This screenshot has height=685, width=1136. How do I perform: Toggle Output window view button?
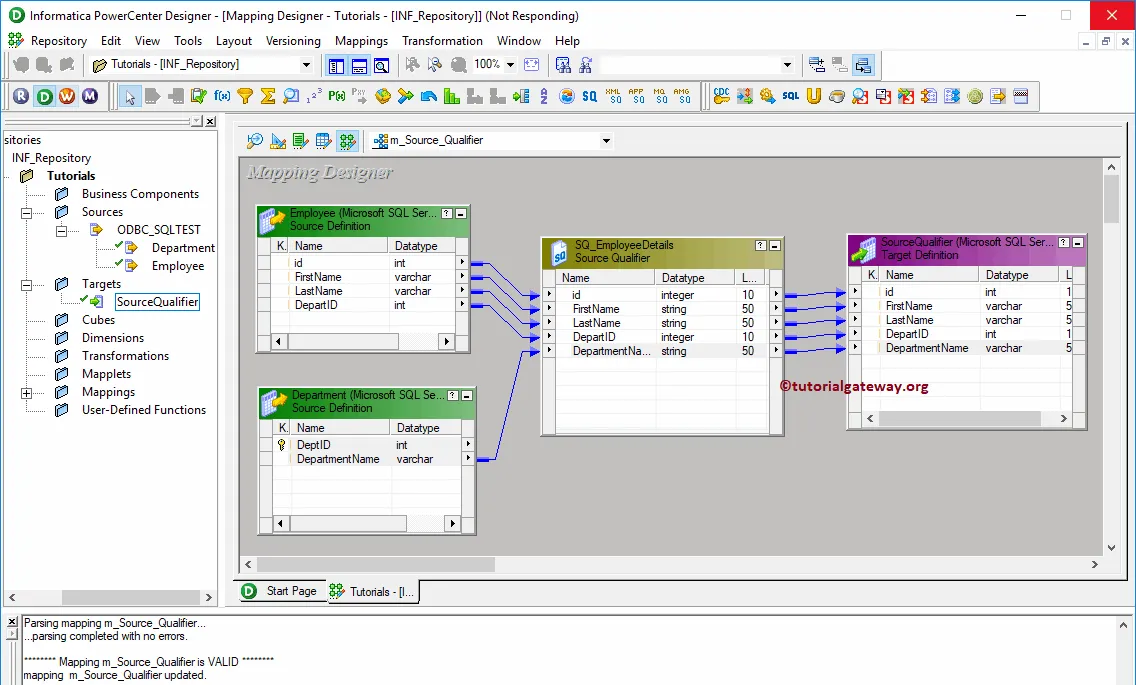pyautogui.click(x=359, y=65)
